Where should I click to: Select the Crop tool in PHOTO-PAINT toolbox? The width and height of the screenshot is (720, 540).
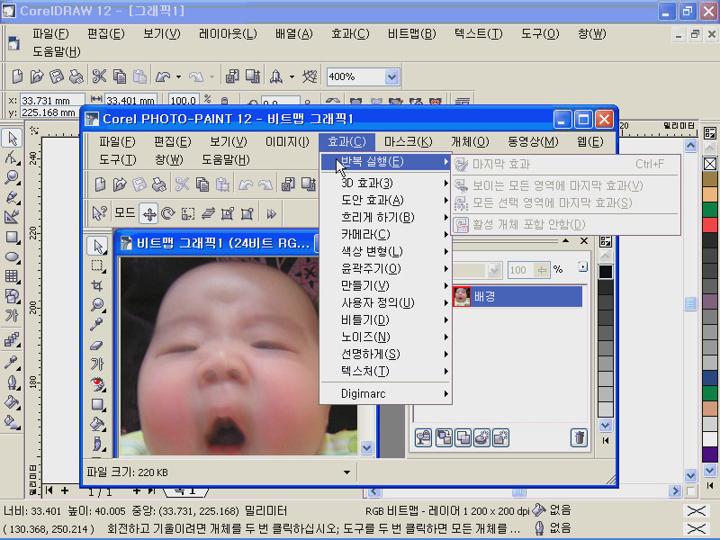(x=97, y=286)
